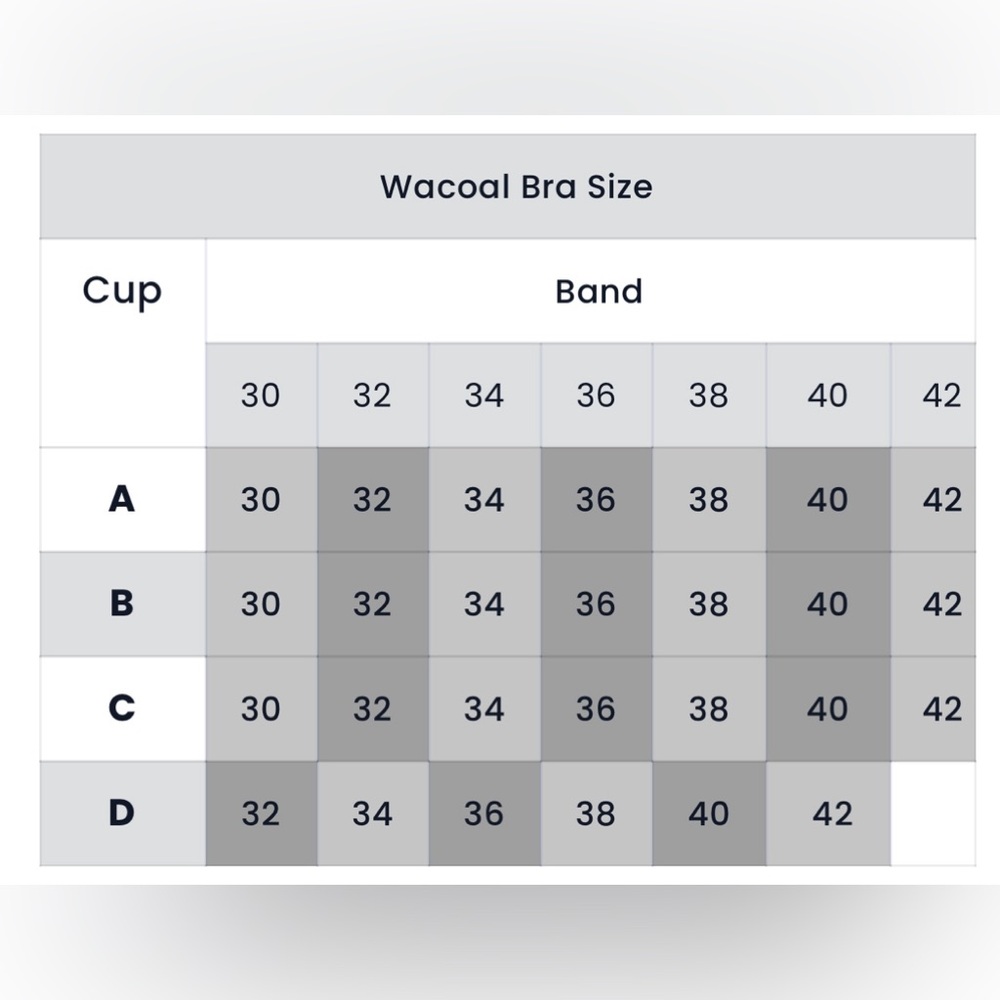1000x1000 pixels.
Task: Click the Wacoal Bra Size title header
Action: click(x=508, y=186)
